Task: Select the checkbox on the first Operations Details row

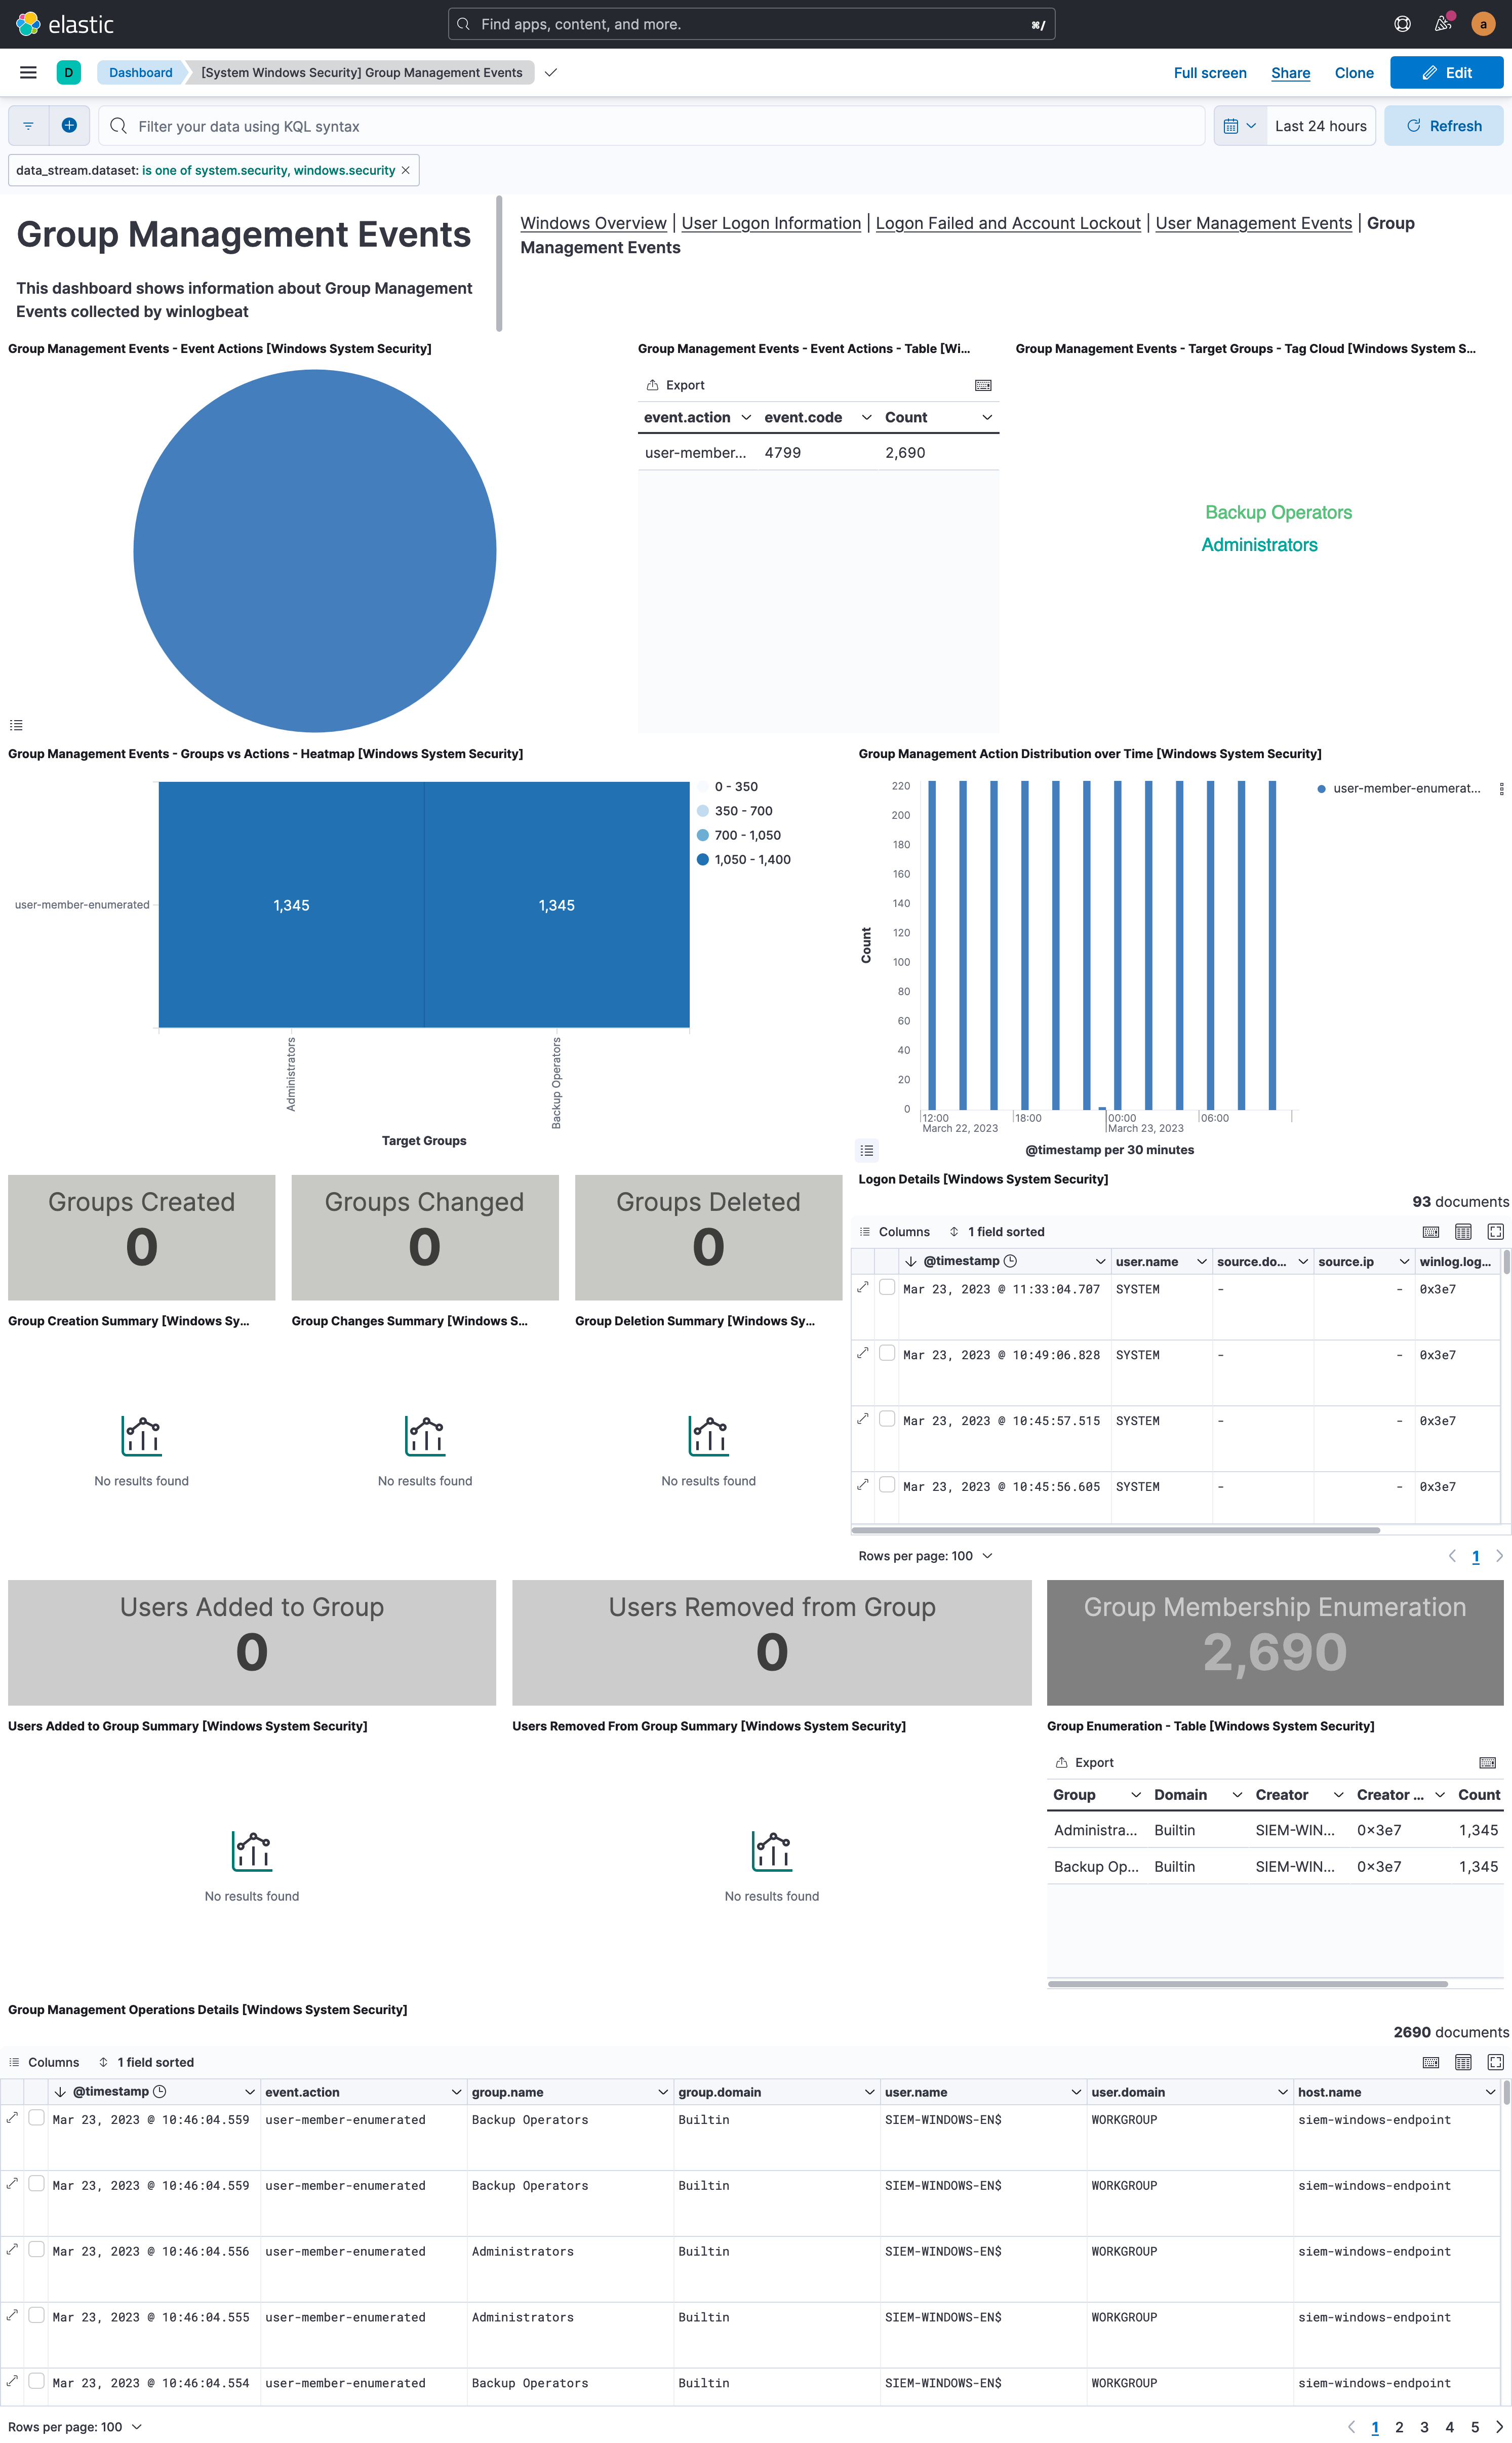Action: tap(36, 2119)
